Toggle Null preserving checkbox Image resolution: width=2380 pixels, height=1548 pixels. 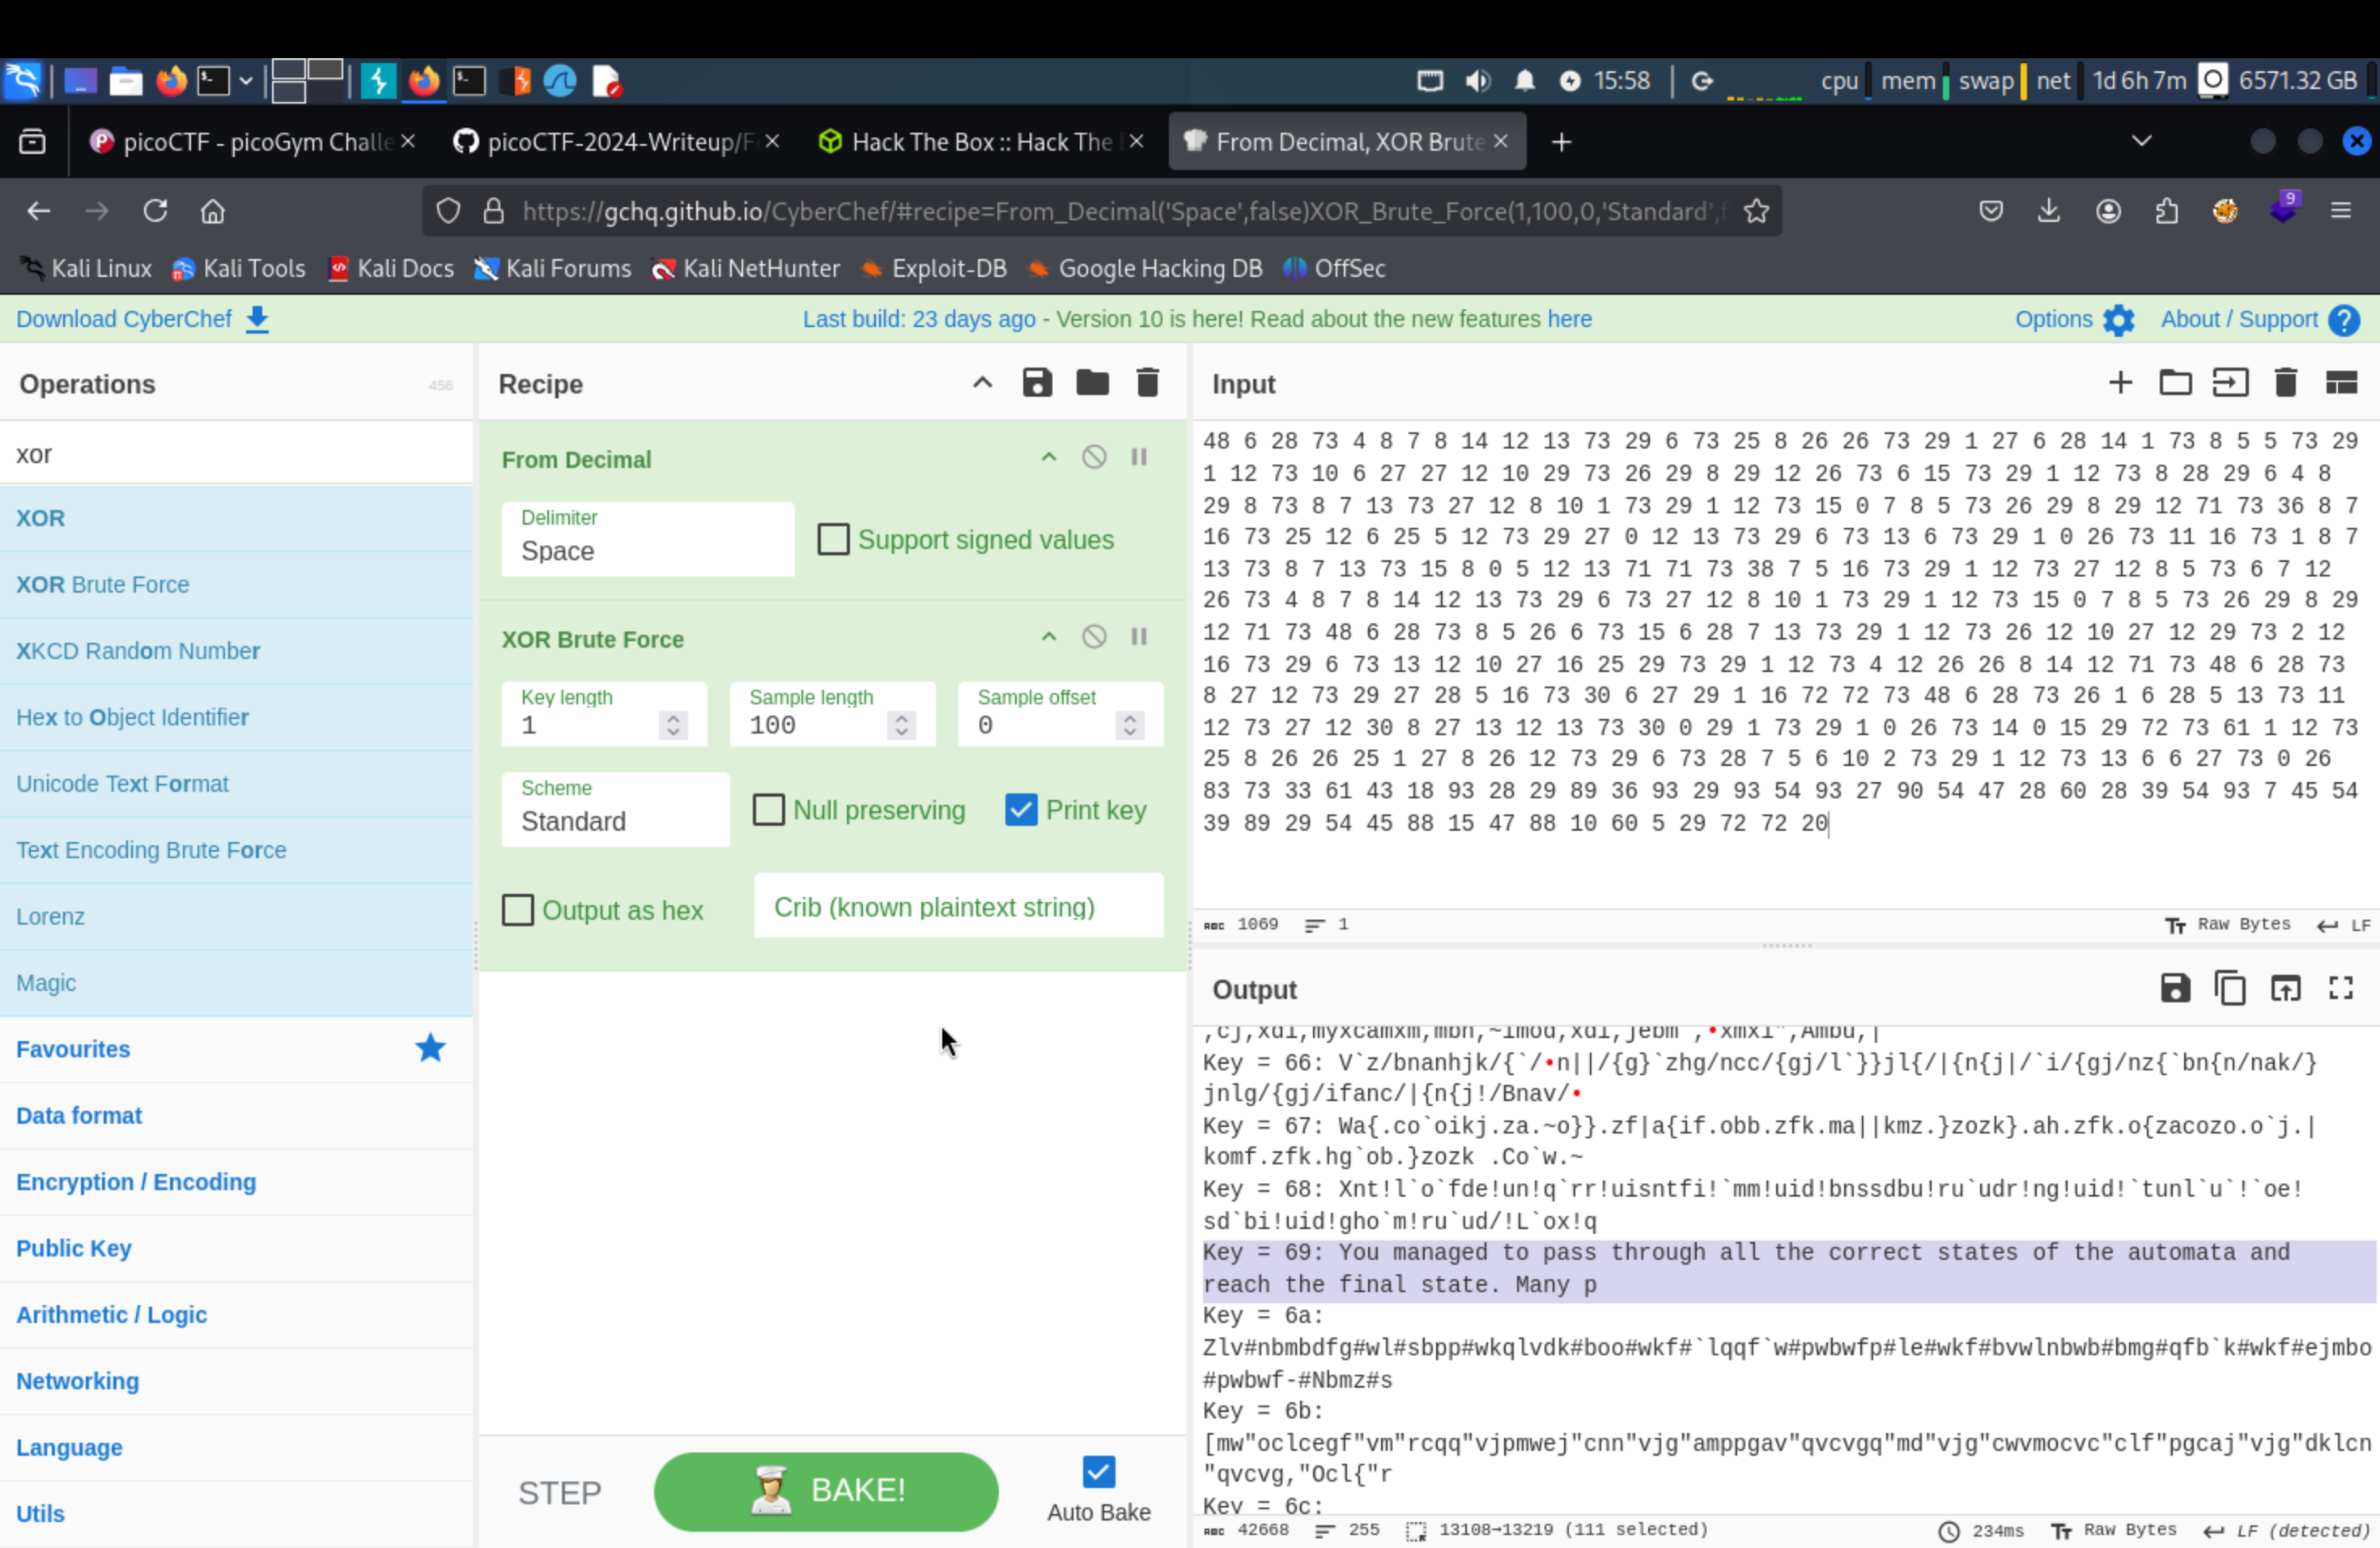click(x=768, y=810)
